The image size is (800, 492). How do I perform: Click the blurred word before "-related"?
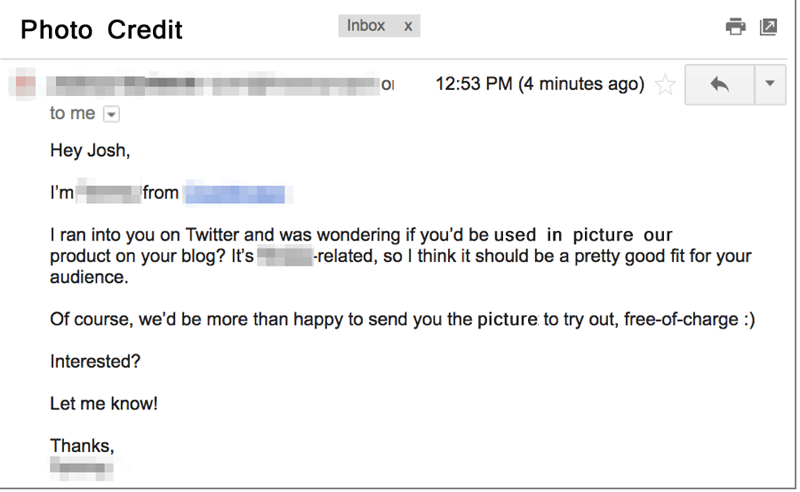point(284,256)
